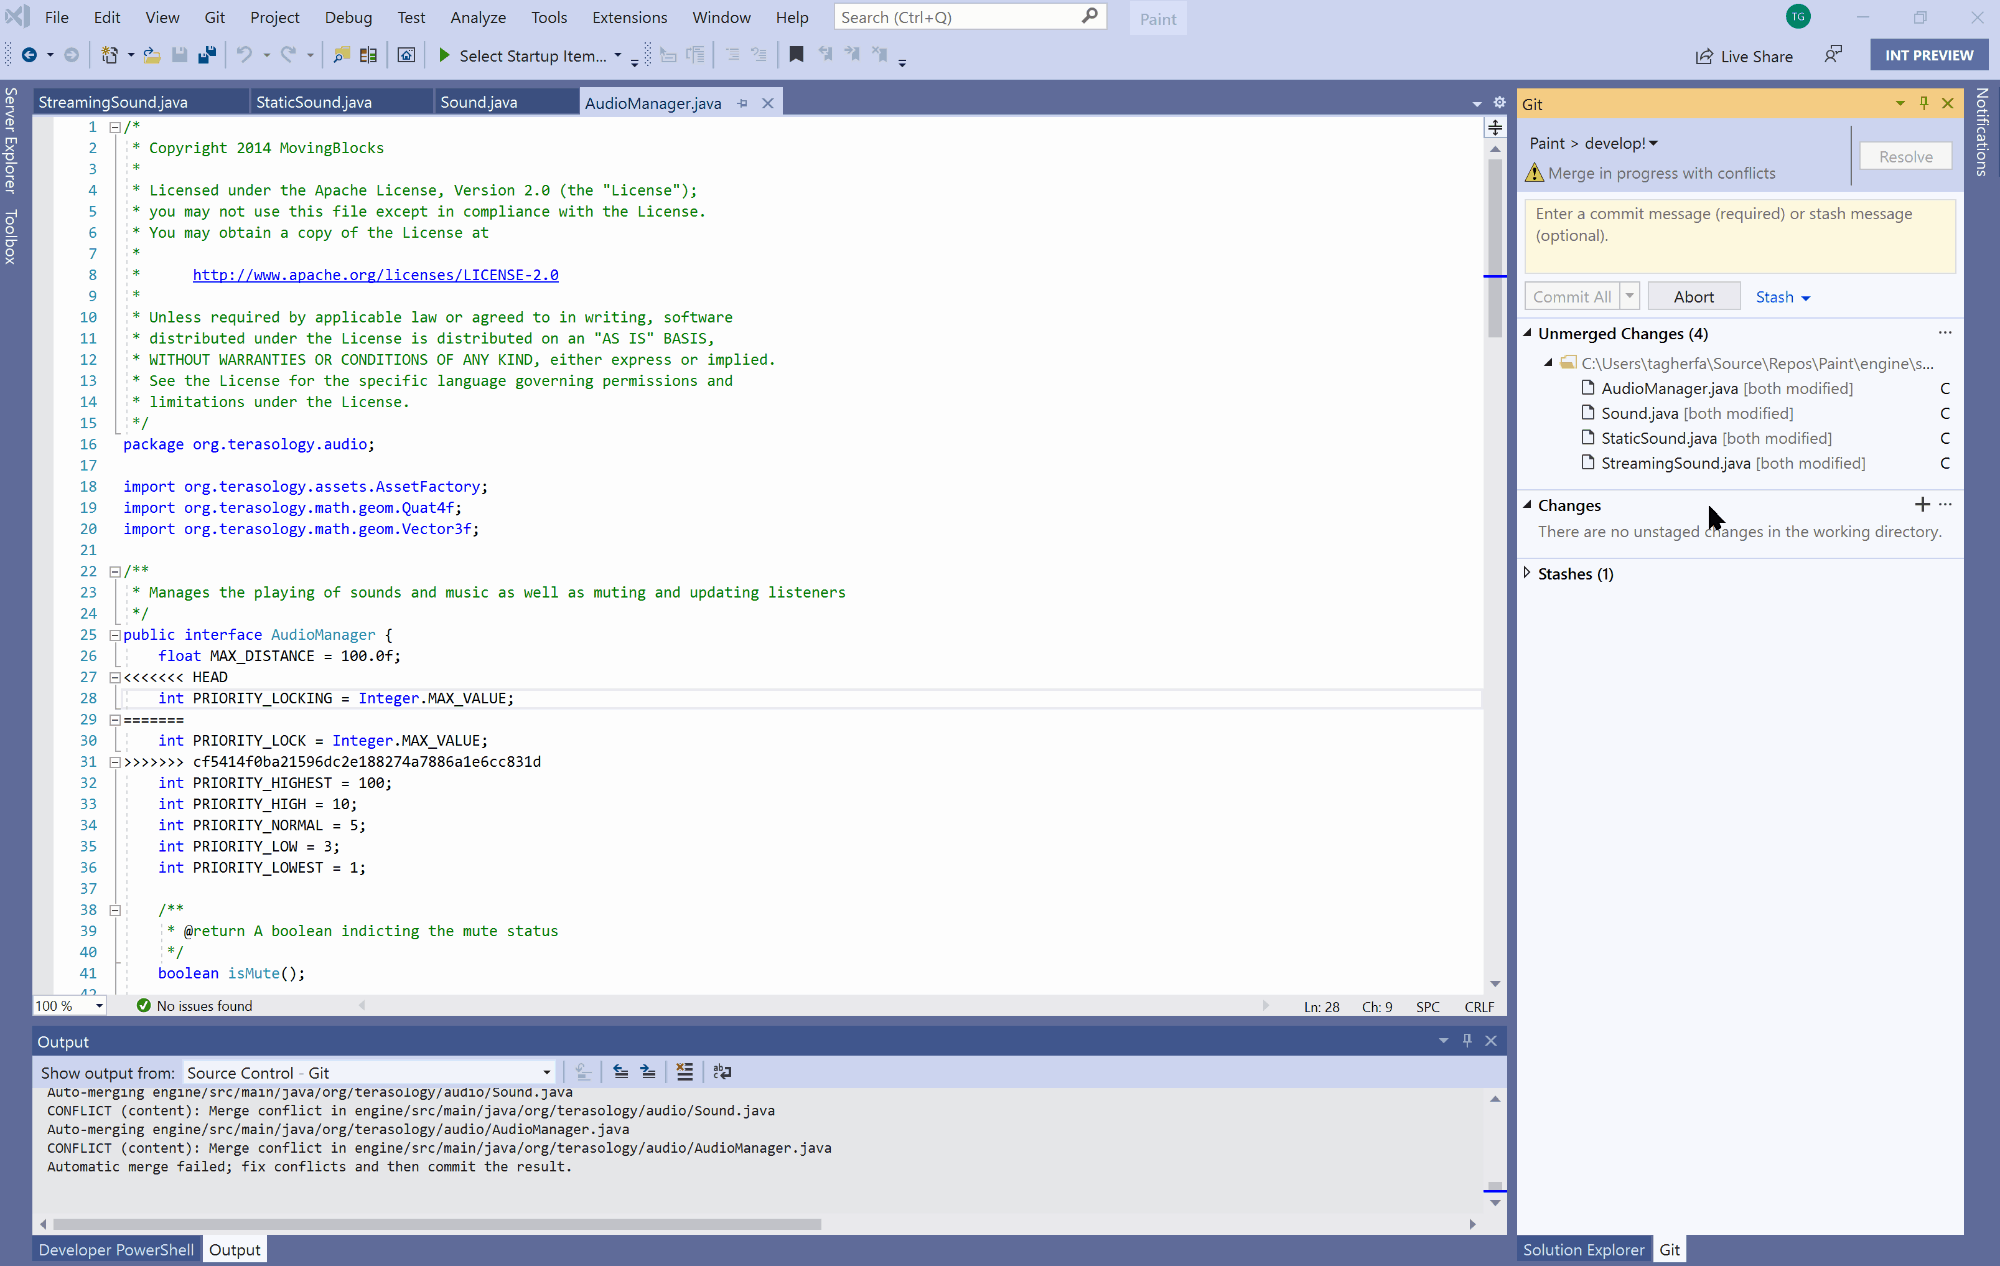Collapse the Changes section
Image resolution: width=2000 pixels, height=1266 pixels.
tap(1527, 505)
